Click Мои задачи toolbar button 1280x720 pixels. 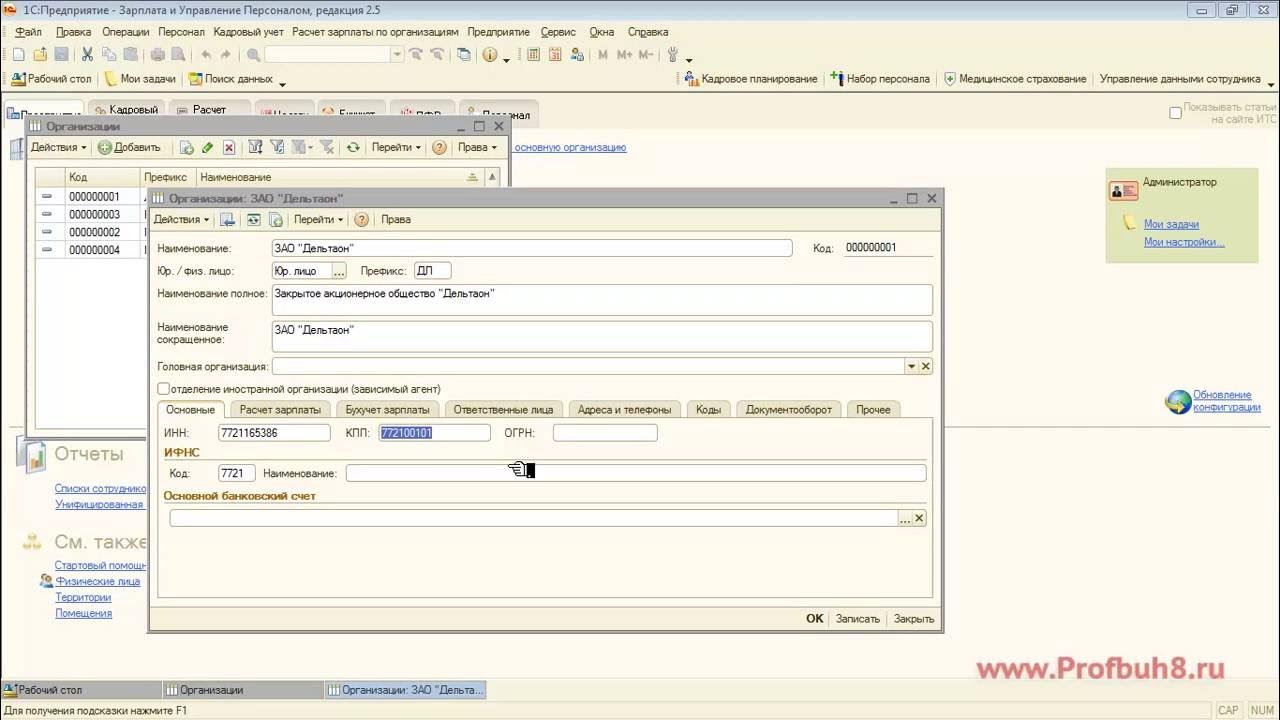140,78
